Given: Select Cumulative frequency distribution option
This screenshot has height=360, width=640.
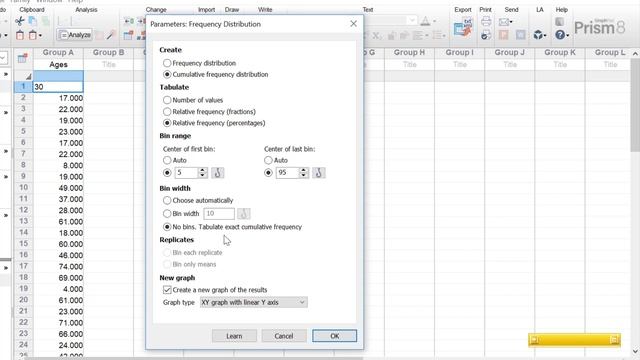Looking at the screenshot, I should (167, 75).
